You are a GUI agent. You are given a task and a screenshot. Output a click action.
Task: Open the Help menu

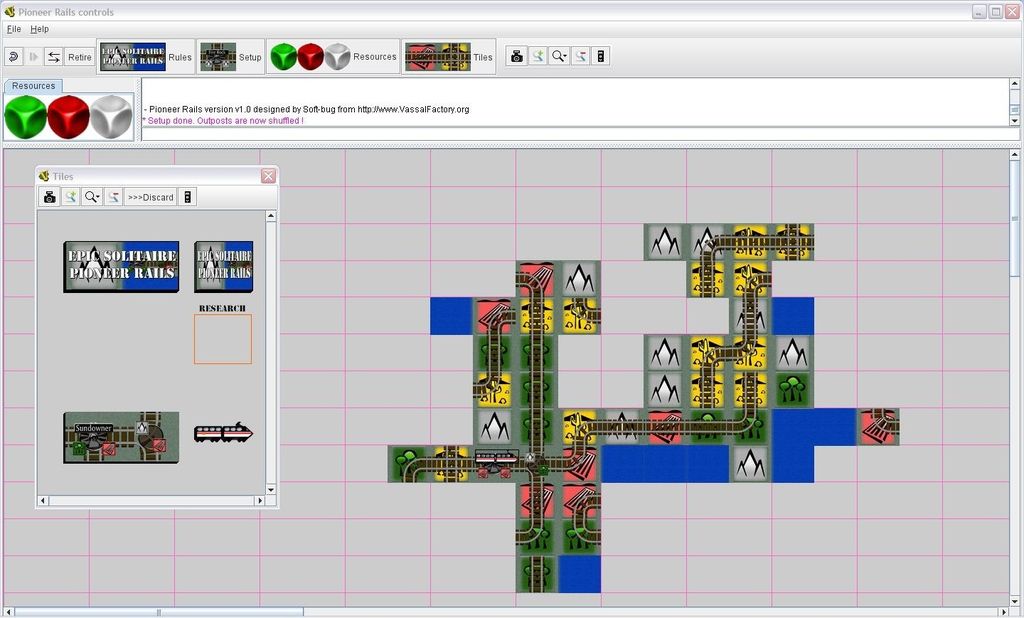coord(39,29)
